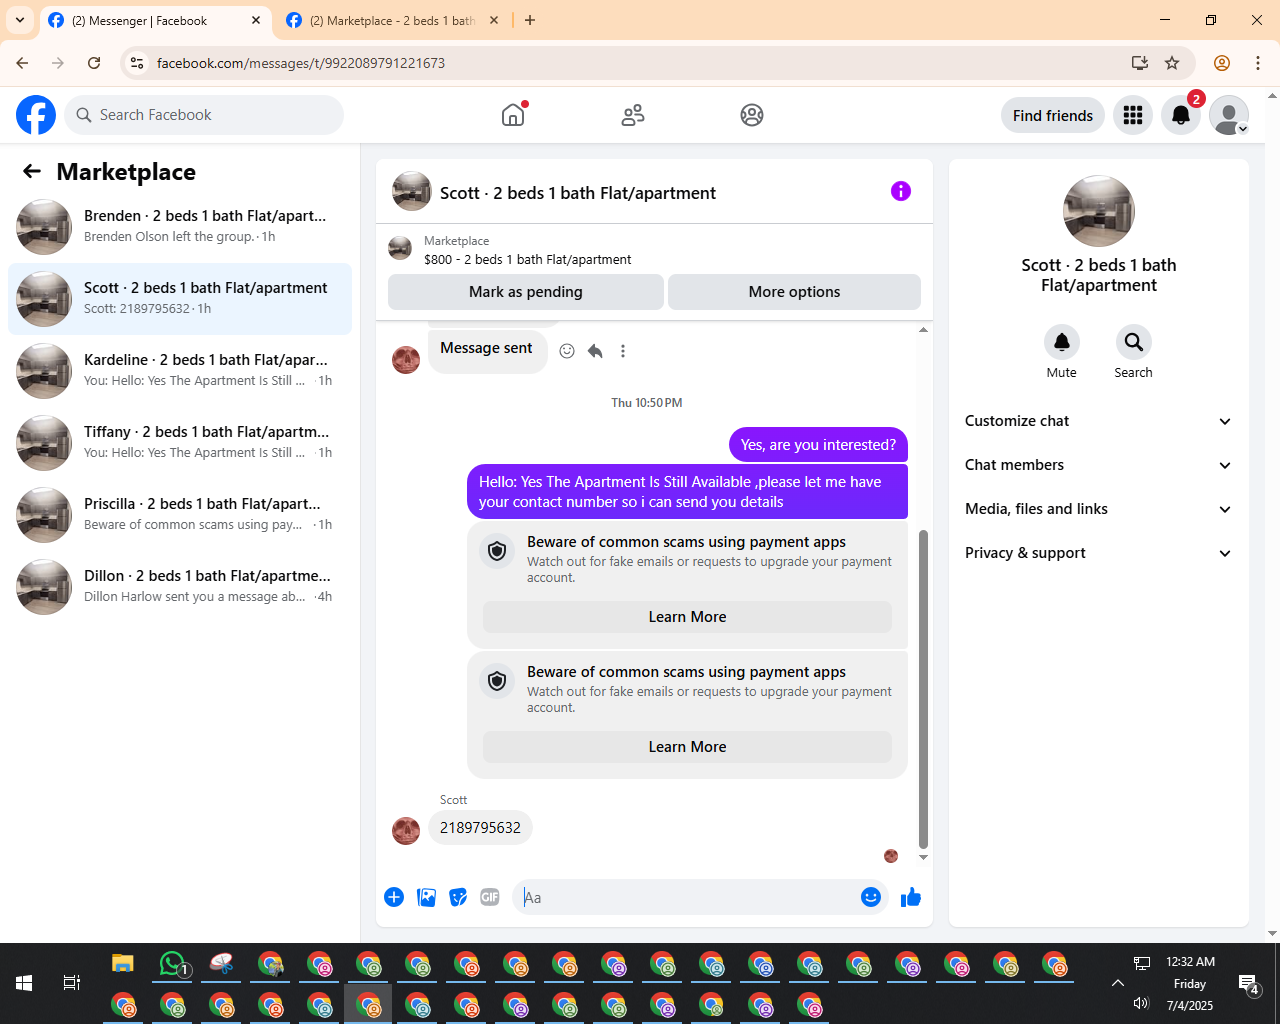Open Windows Start menu

(x=24, y=983)
